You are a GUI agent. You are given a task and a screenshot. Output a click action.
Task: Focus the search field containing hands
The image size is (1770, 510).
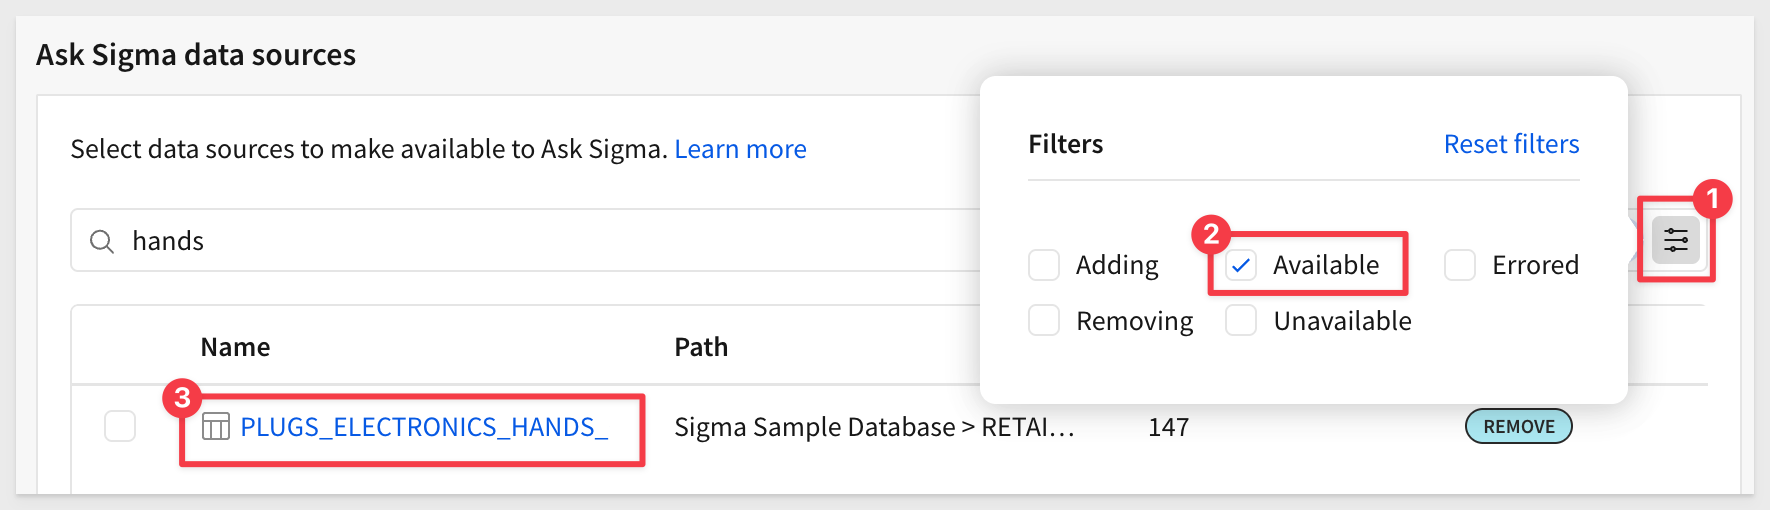pyautogui.click(x=525, y=240)
